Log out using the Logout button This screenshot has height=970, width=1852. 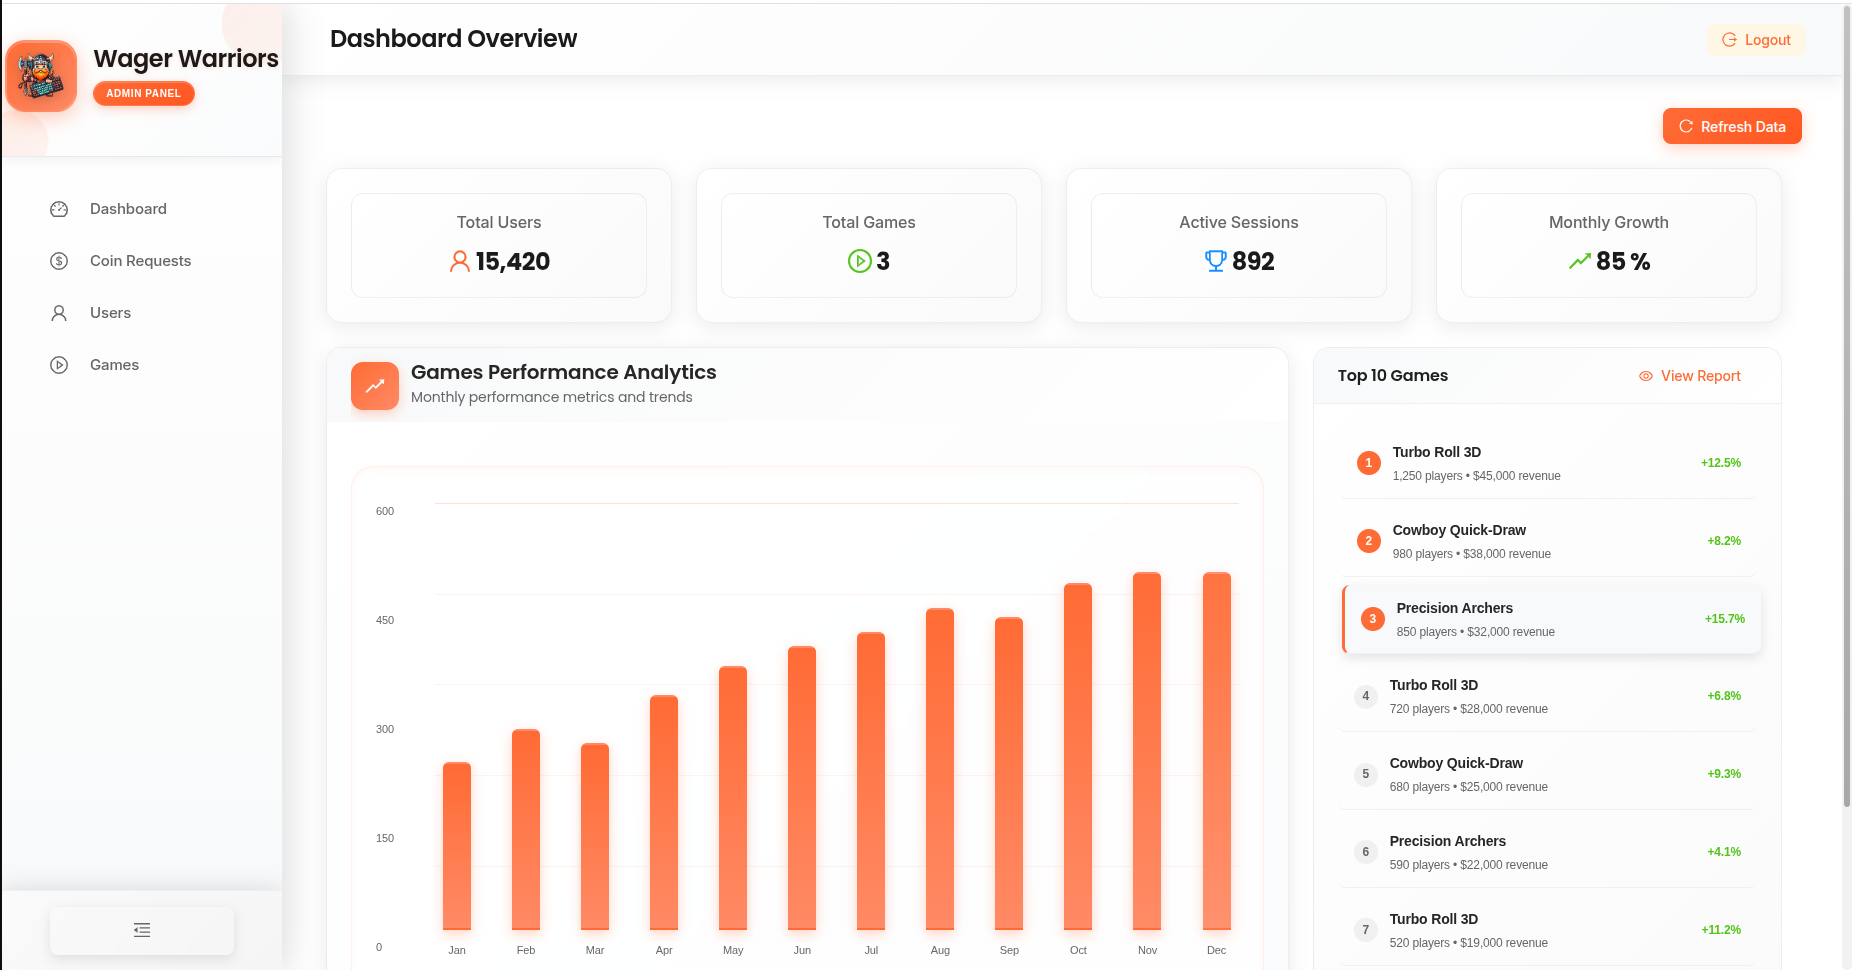coord(1756,40)
